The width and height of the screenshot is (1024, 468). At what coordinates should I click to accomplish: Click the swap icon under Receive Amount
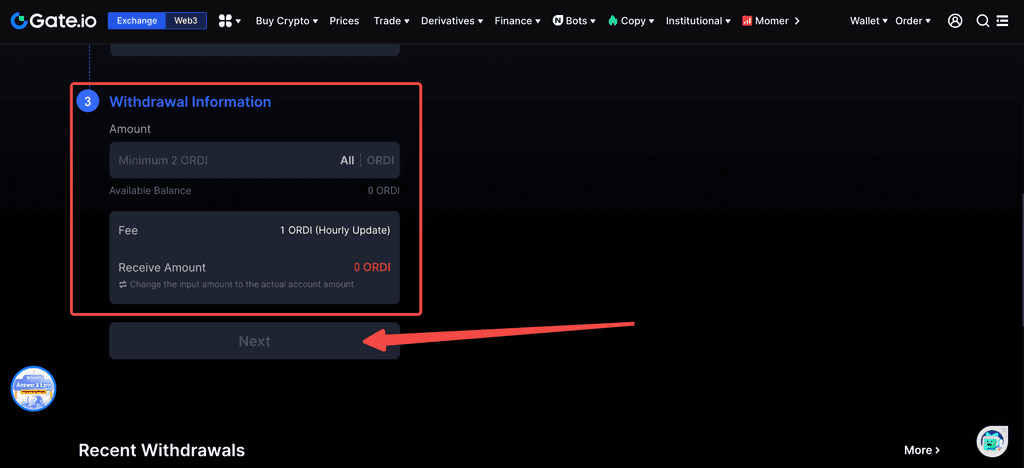(x=123, y=285)
